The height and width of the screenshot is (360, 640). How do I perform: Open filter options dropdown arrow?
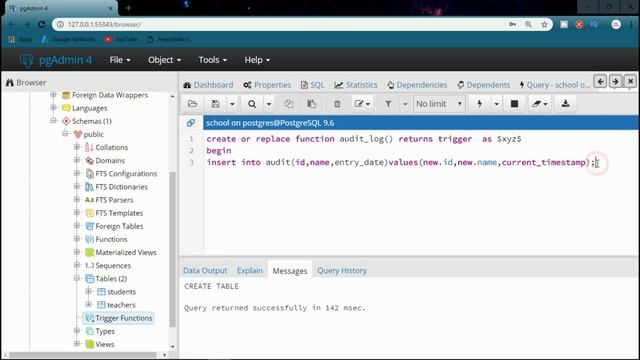405,104
